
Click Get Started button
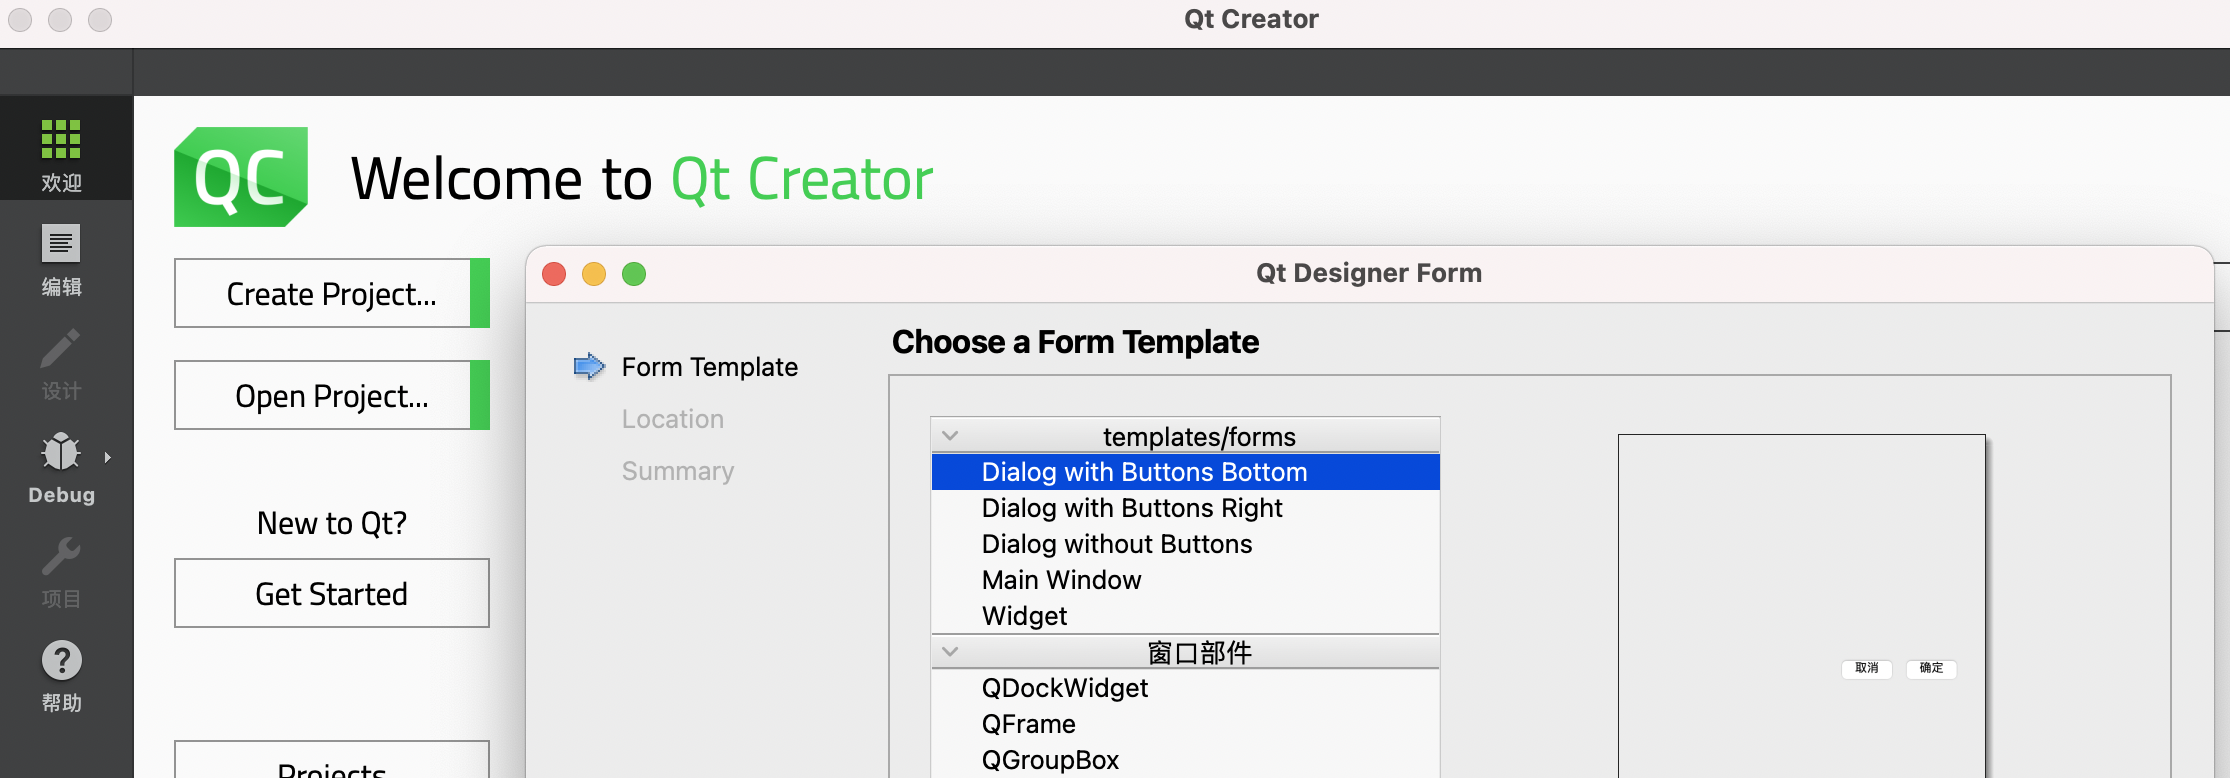[332, 593]
